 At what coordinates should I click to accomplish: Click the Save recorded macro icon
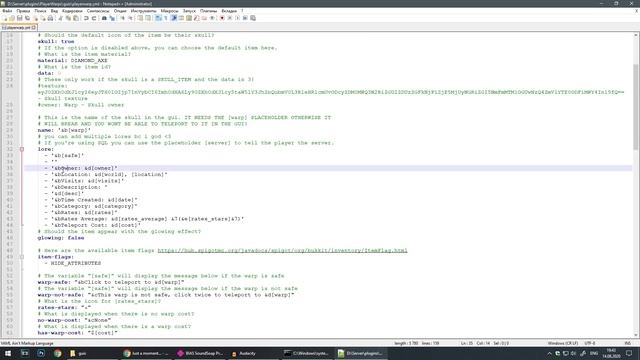click(253, 18)
